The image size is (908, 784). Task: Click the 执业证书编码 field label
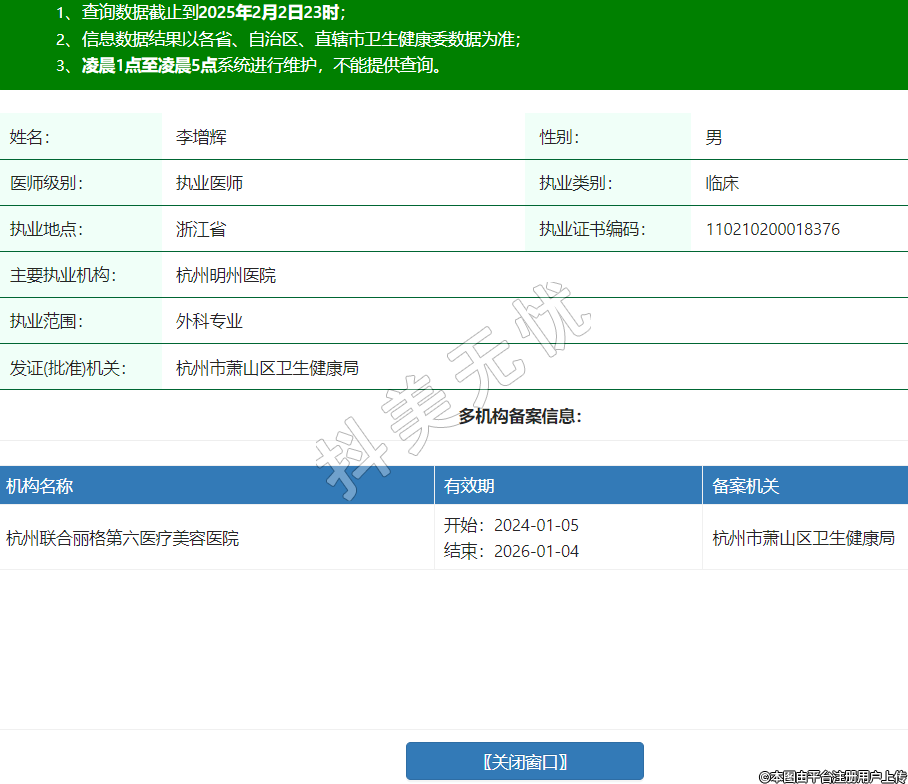[592, 229]
